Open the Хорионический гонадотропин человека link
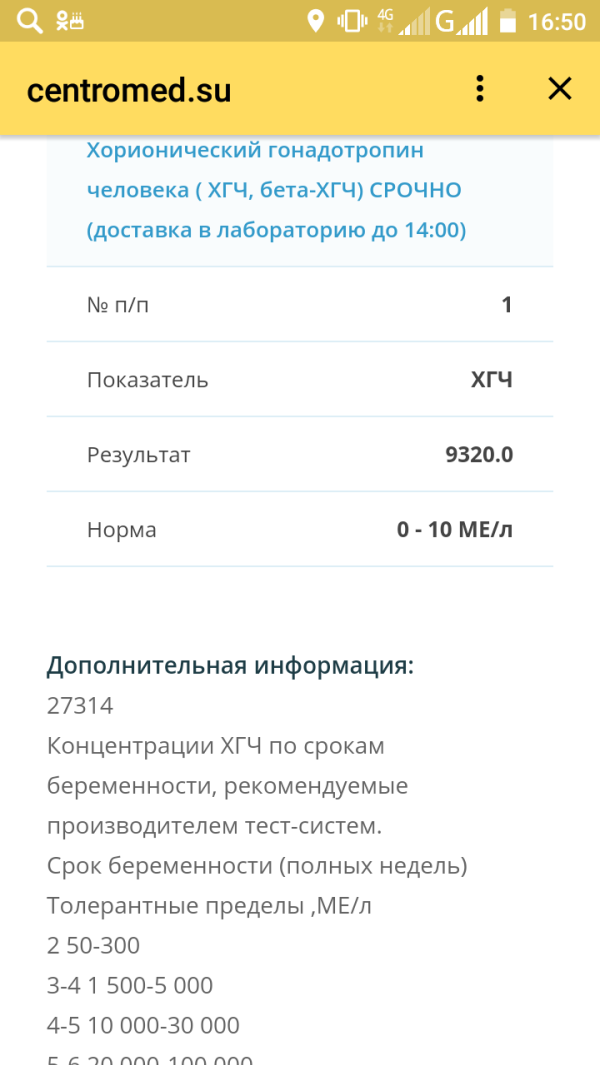 coord(276,190)
